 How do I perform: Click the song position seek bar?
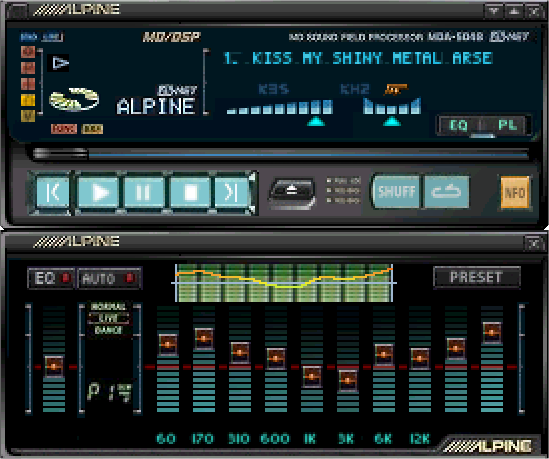tap(280, 154)
